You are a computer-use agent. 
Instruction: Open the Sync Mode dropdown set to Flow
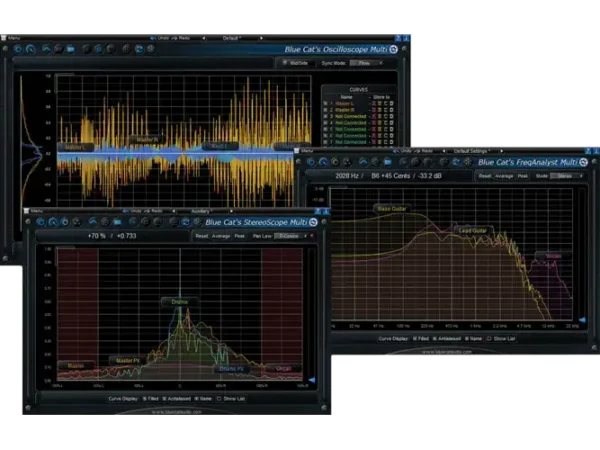(x=366, y=63)
